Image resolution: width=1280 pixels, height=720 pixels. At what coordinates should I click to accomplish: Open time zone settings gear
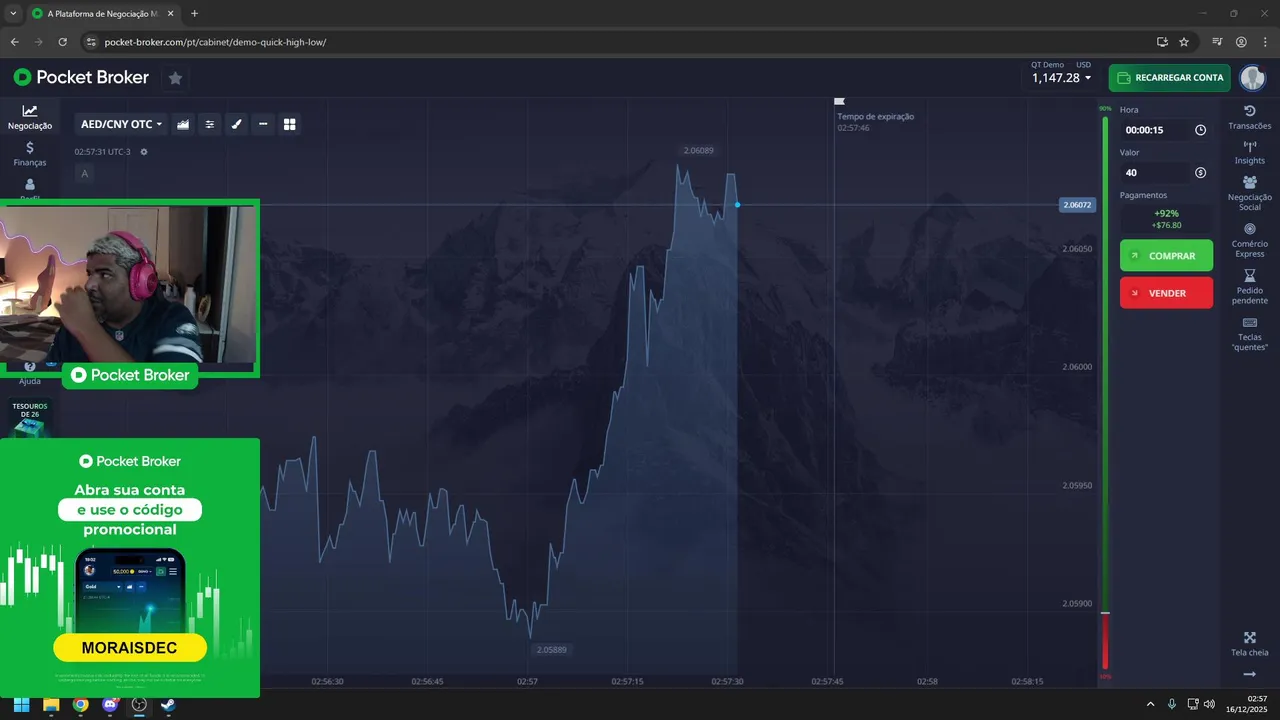[x=144, y=152]
